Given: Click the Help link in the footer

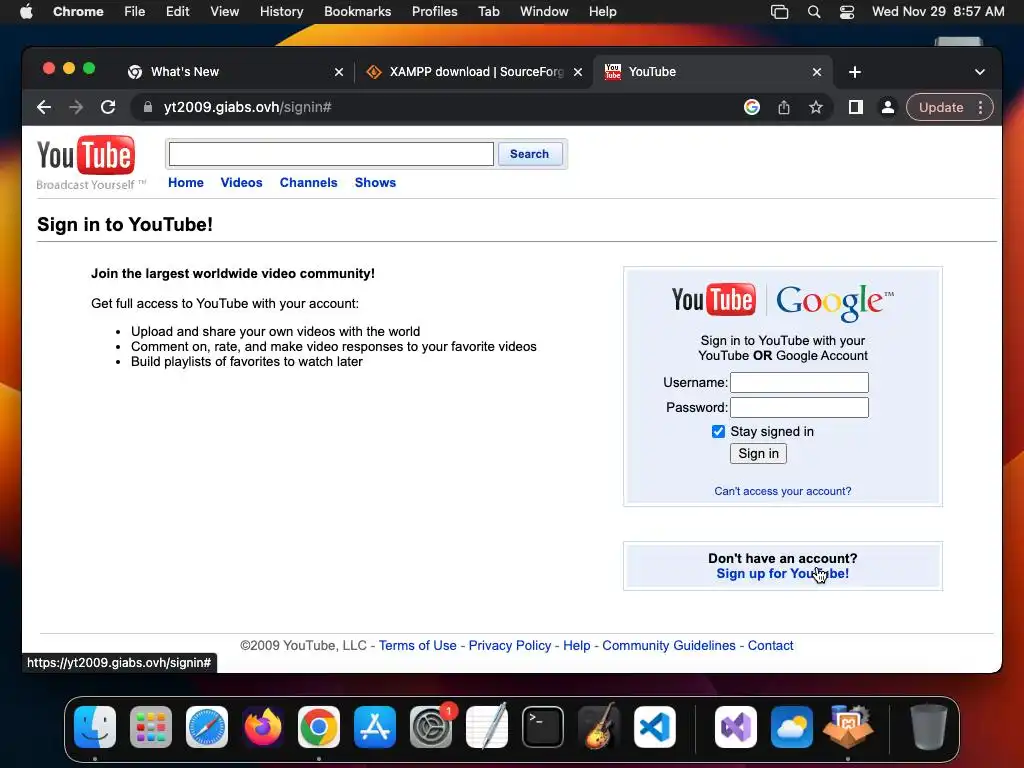Looking at the screenshot, I should 577,645.
